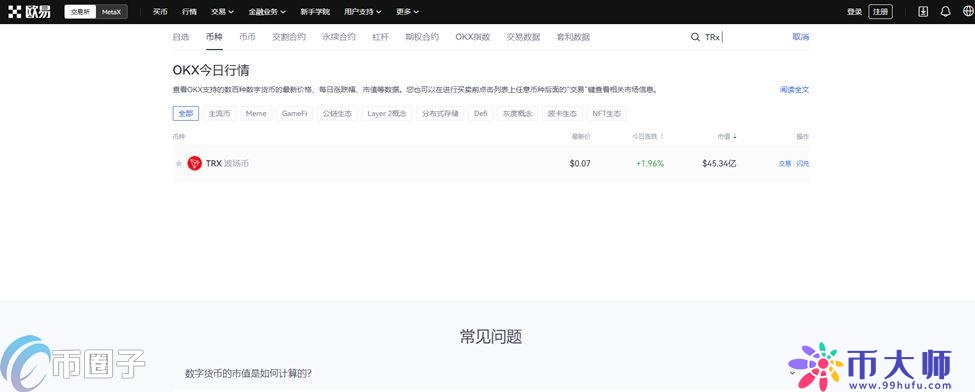This screenshot has height=392, width=975.
Task: Switch to the OKX指数 tab
Action: pyautogui.click(x=473, y=37)
